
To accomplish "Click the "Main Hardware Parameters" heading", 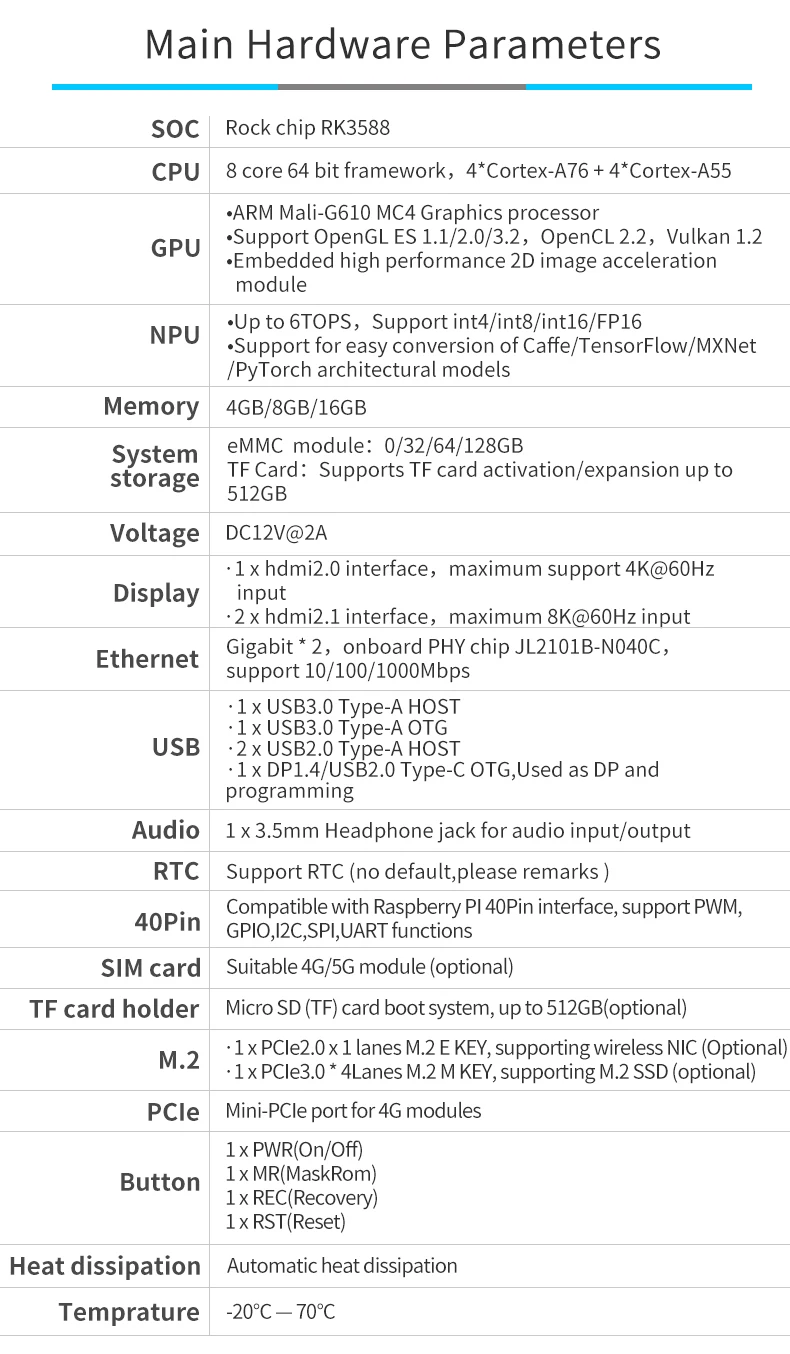I will click(x=402, y=46).
